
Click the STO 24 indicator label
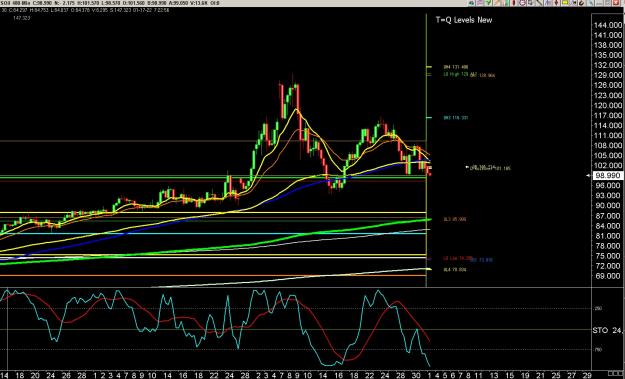pos(607,330)
